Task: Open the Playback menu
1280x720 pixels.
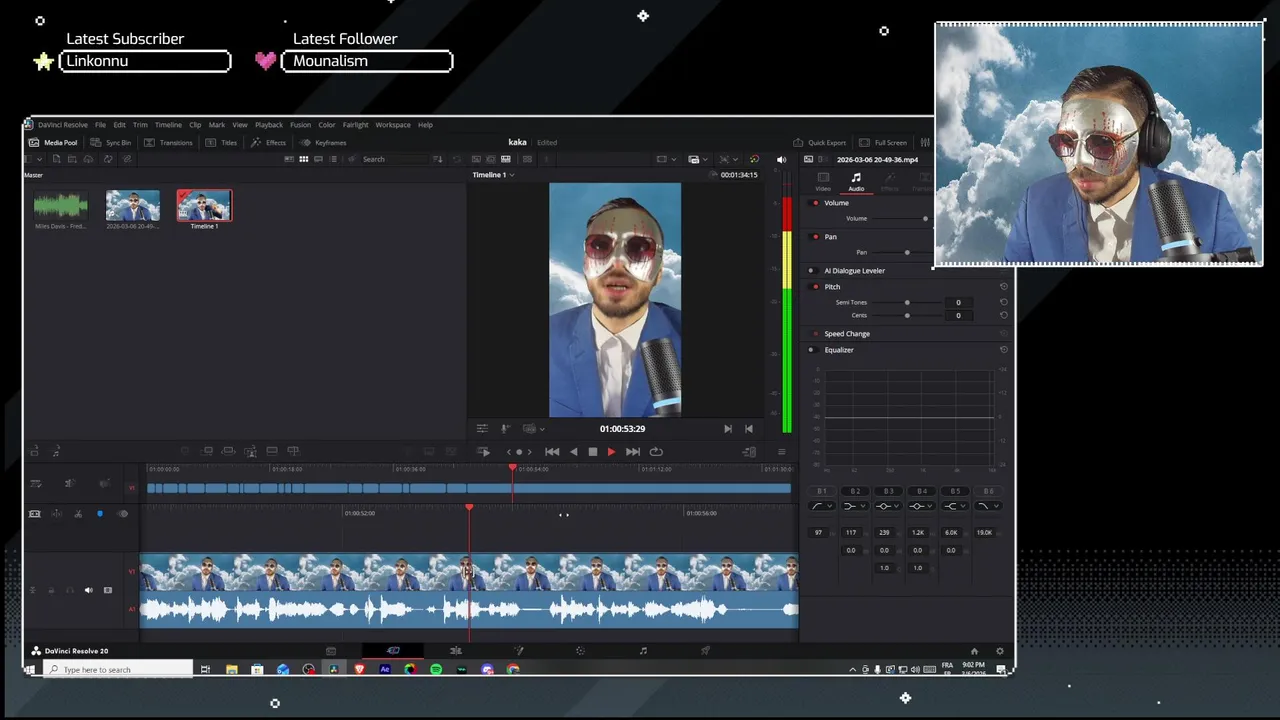Action: (269, 125)
